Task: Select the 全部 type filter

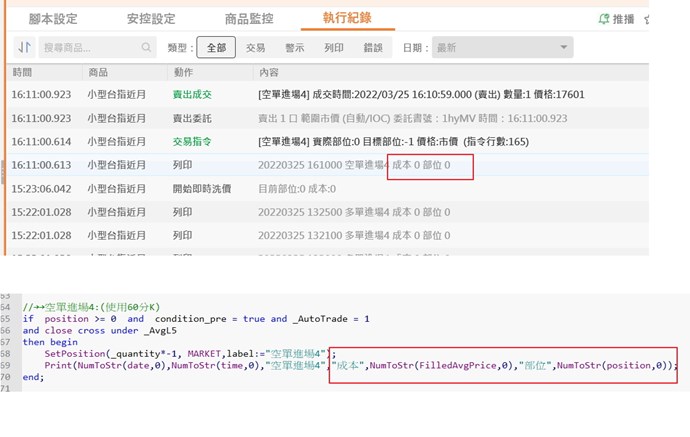Action: pos(216,47)
